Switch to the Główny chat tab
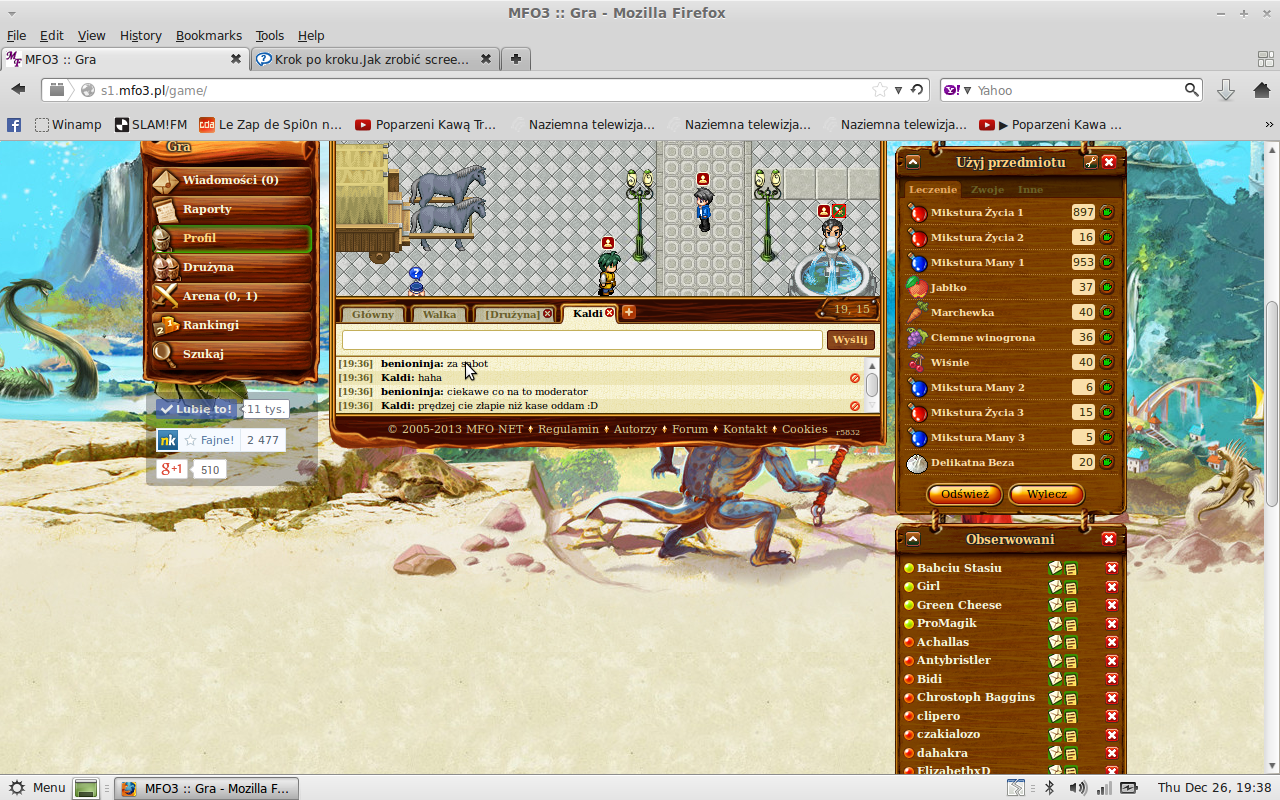Image resolution: width=1280 pixels, height=800 pixels. pyautogui.click(x=373, y=314)
